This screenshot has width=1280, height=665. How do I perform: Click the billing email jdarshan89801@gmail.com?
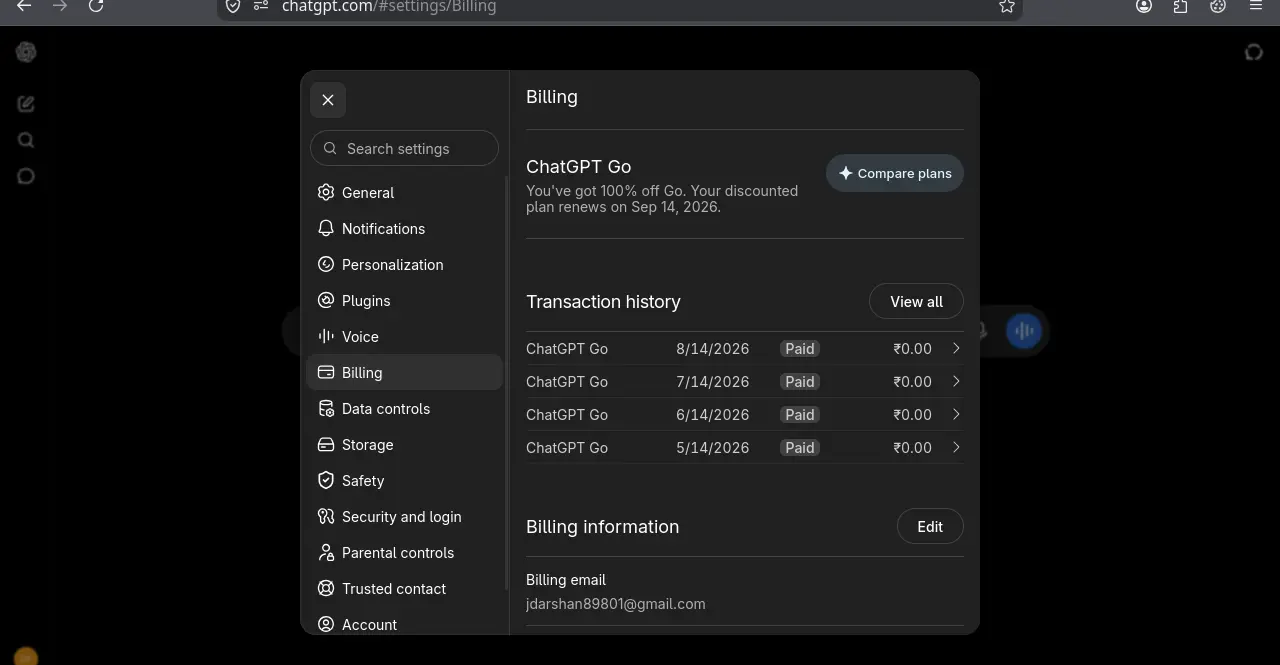coord(616,604)
